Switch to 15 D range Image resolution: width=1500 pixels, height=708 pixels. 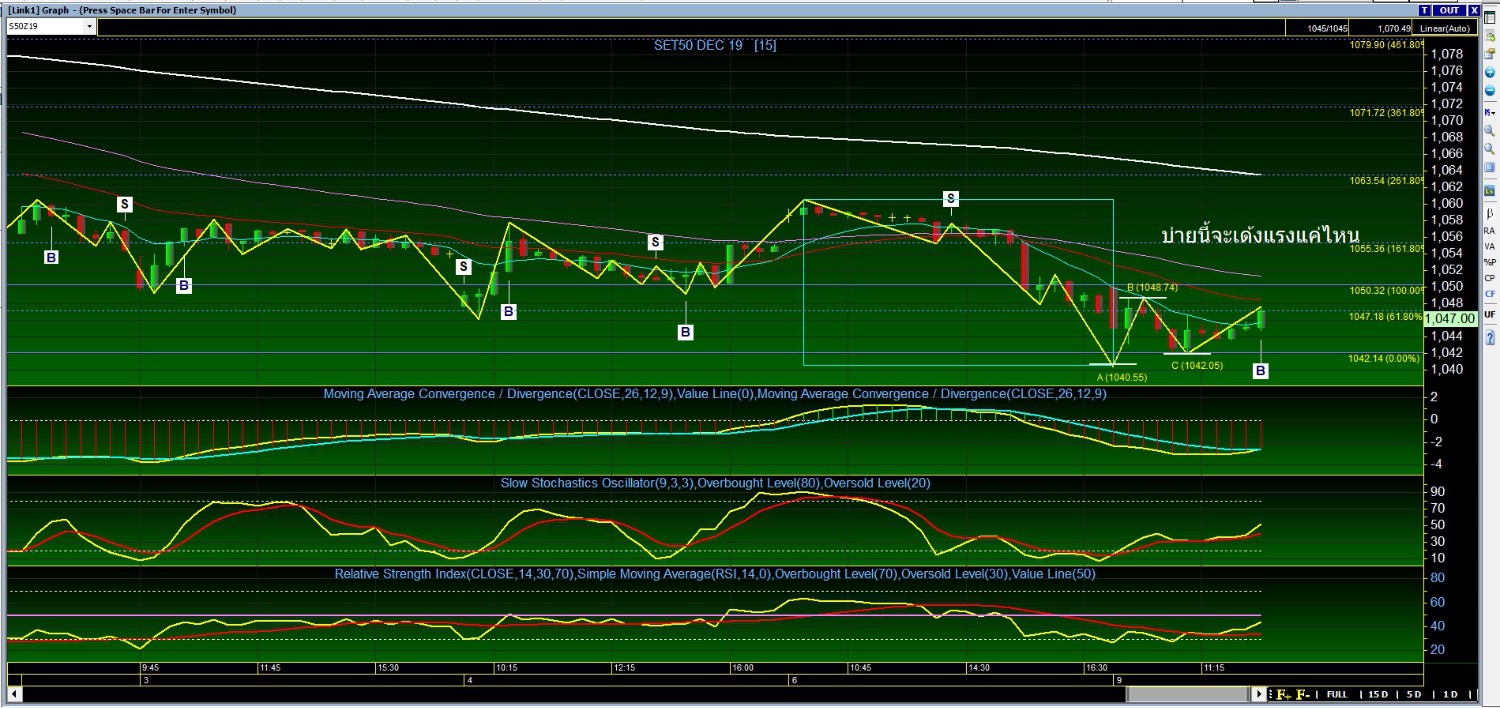1378,694
